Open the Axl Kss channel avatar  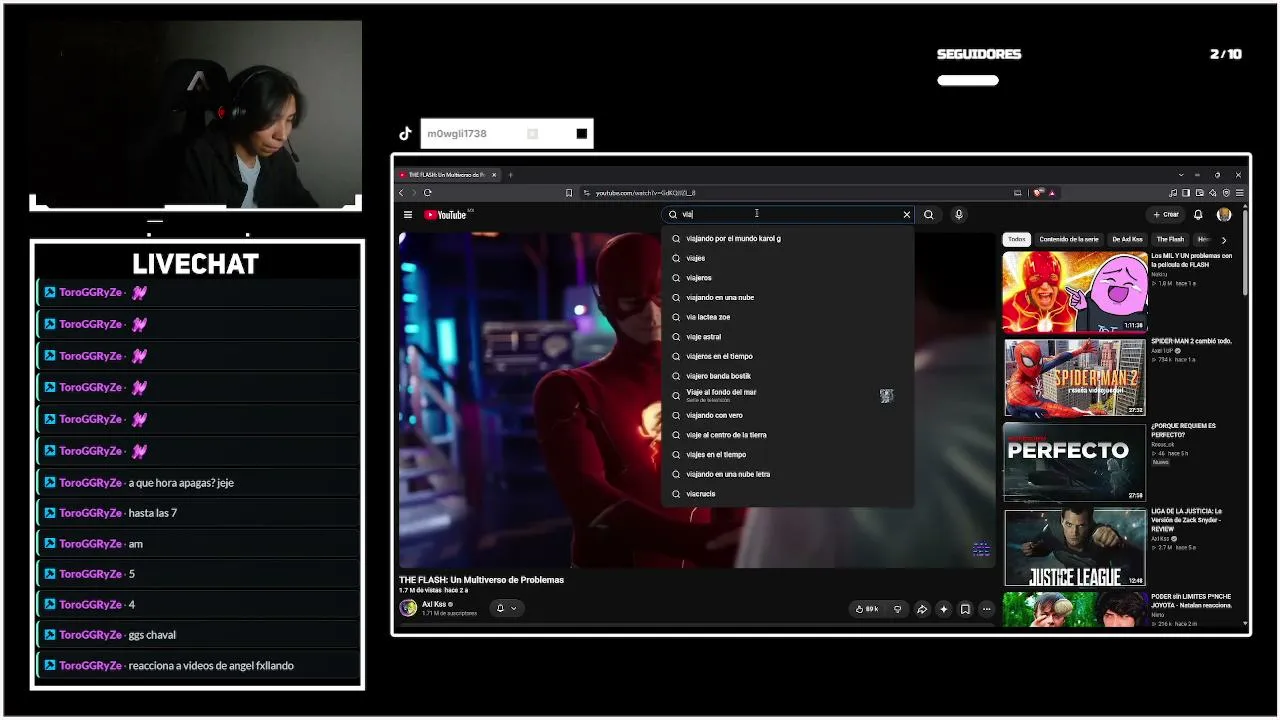408,608
